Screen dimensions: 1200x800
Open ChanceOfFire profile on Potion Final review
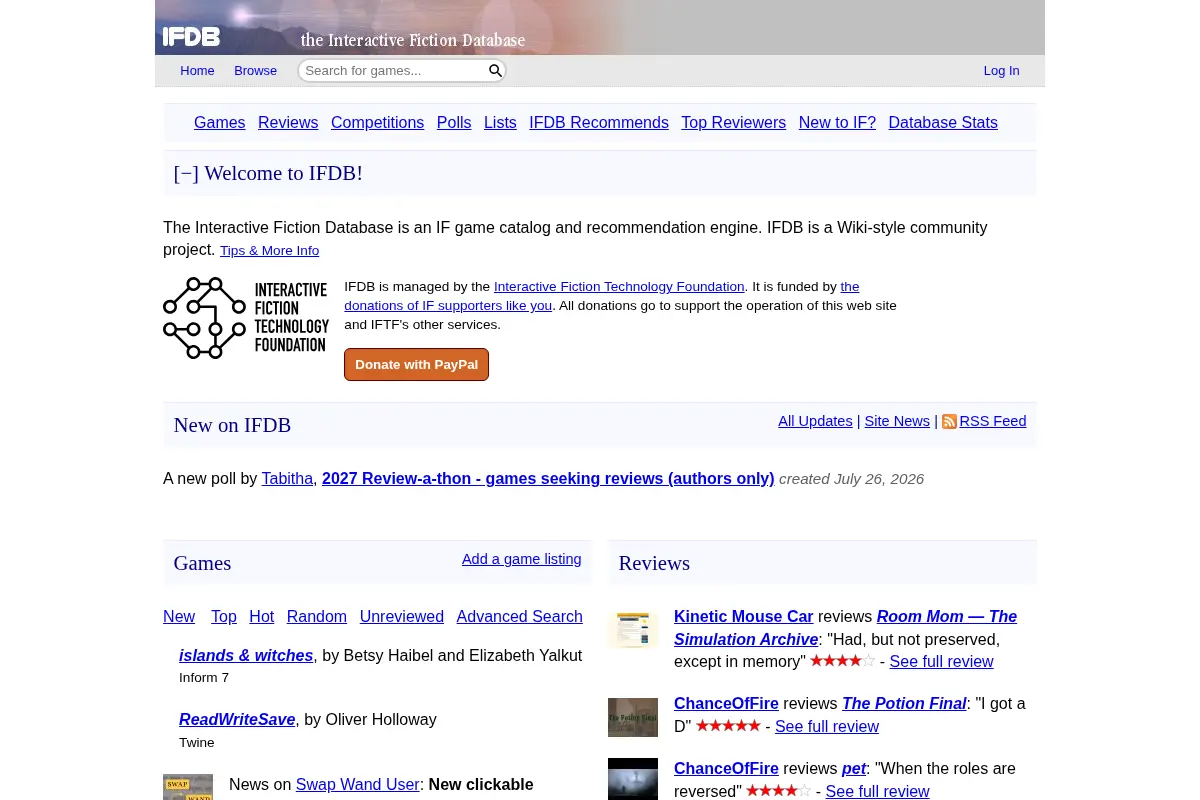pos(726,704)
